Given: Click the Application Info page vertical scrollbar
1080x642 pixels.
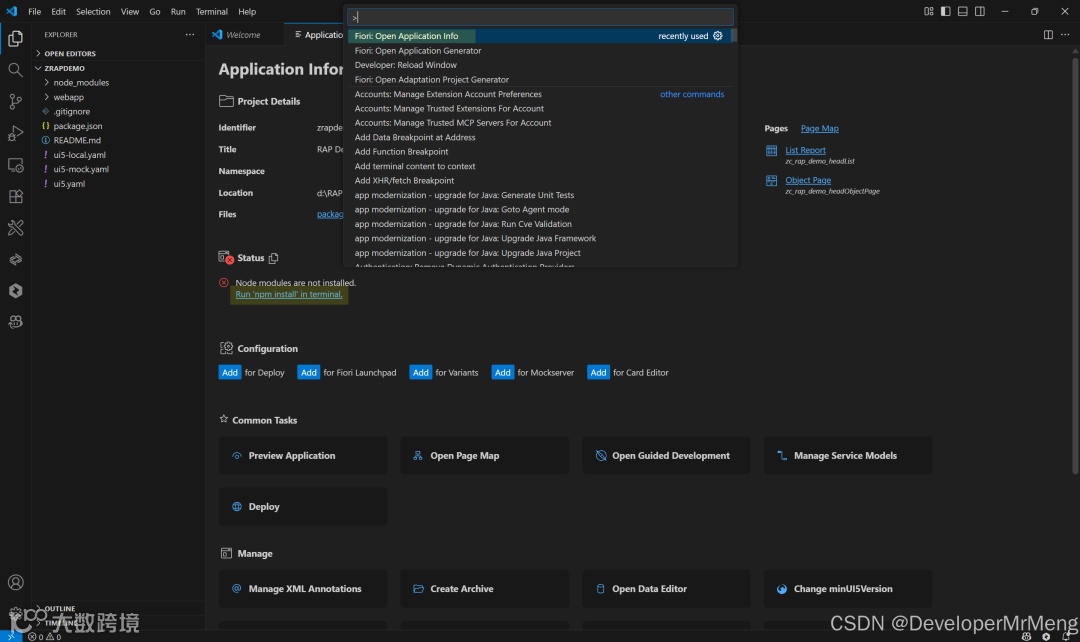Looking at the screenshot, I should (1075, 265).
